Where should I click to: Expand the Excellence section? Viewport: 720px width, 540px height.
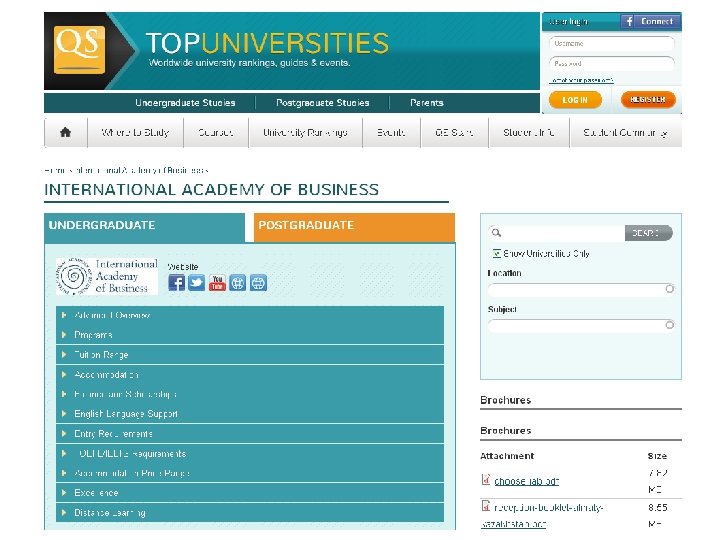250,493
